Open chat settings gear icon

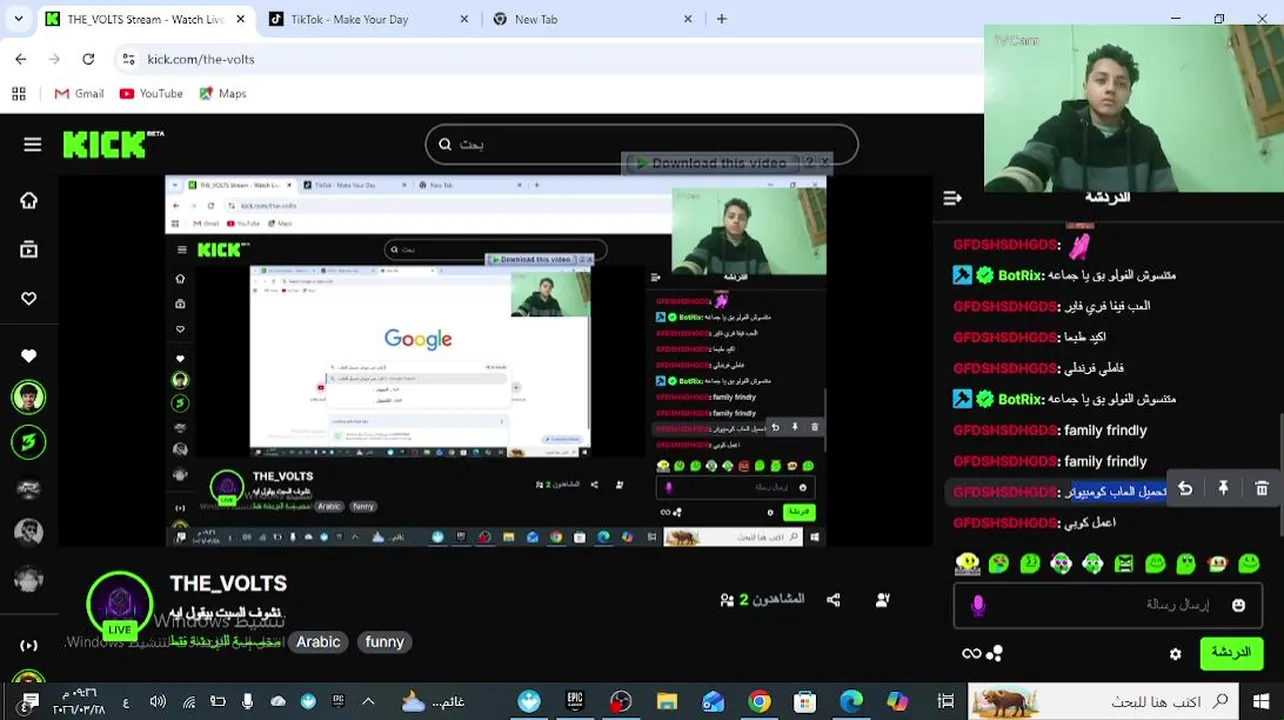pyautogui.click(x=1175, y=654)
